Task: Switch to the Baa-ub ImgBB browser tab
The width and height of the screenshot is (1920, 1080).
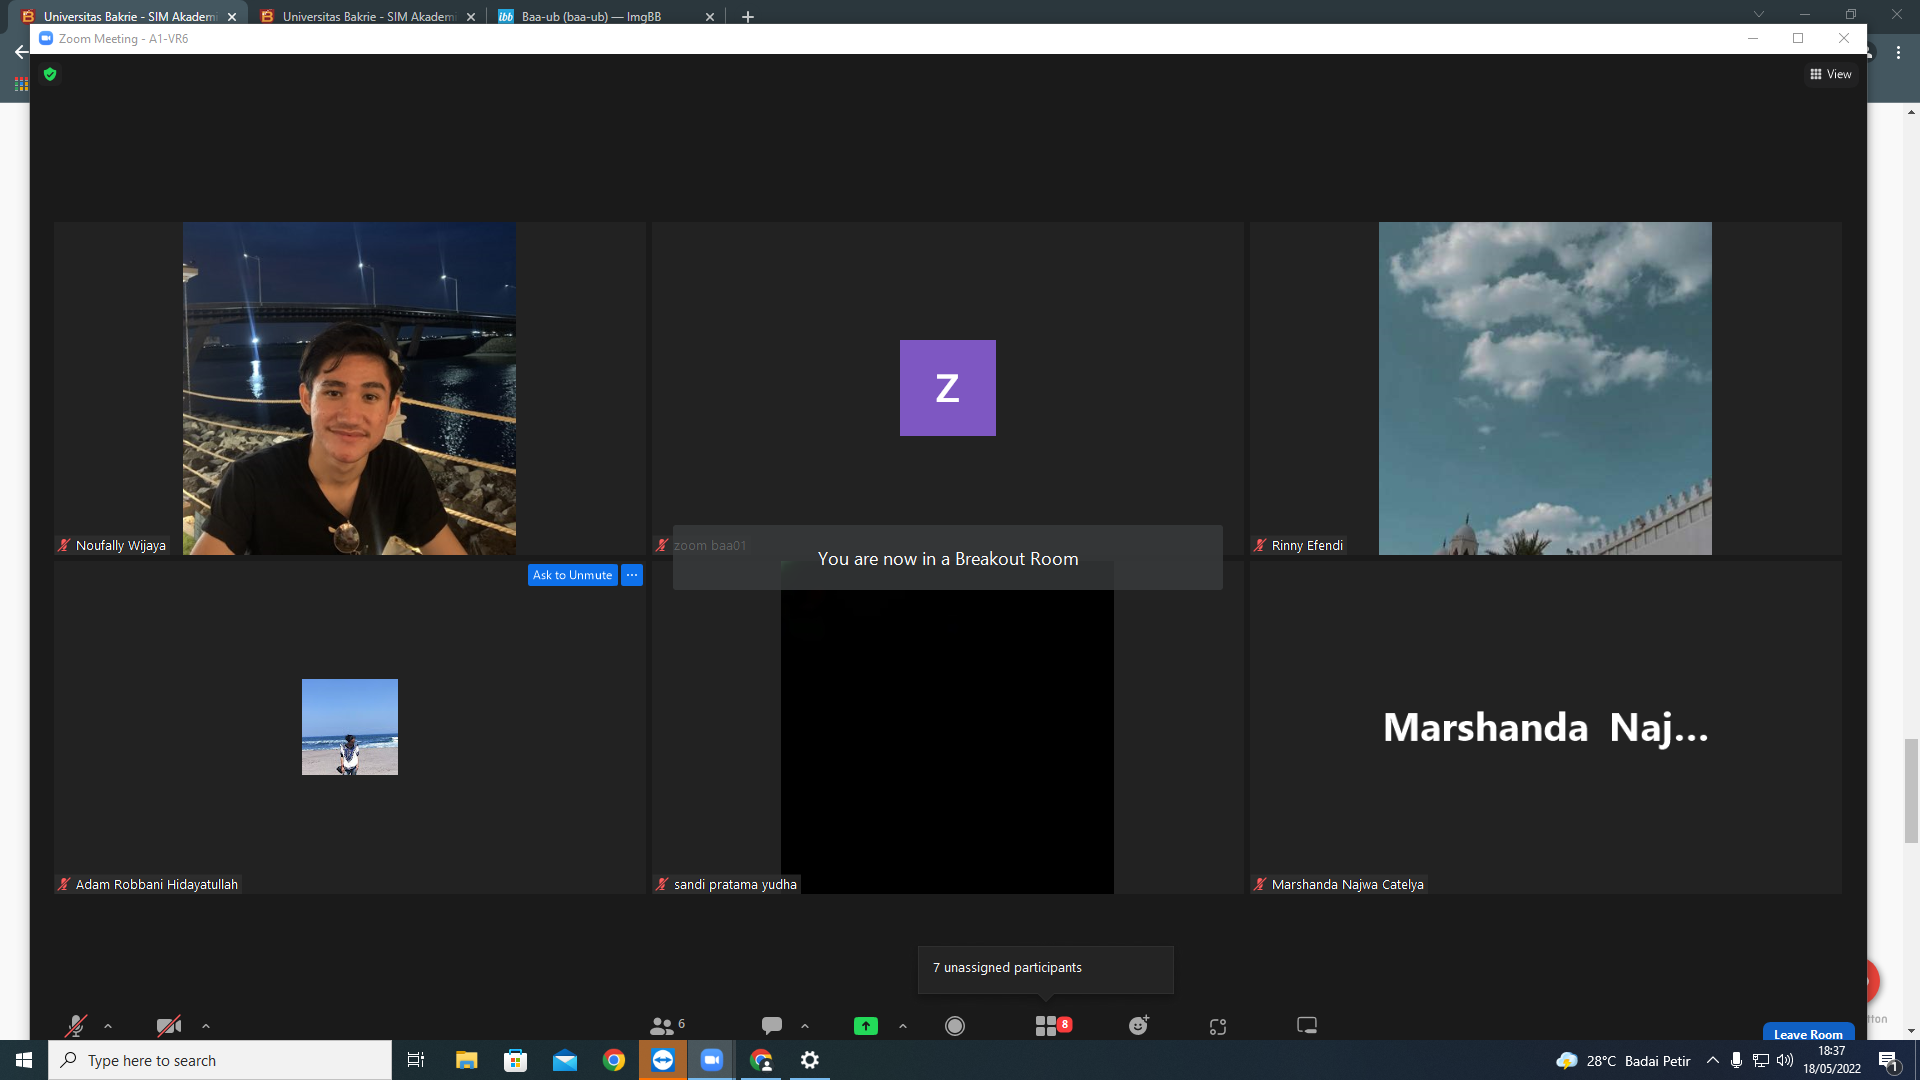Action: (x=605, y=16)
